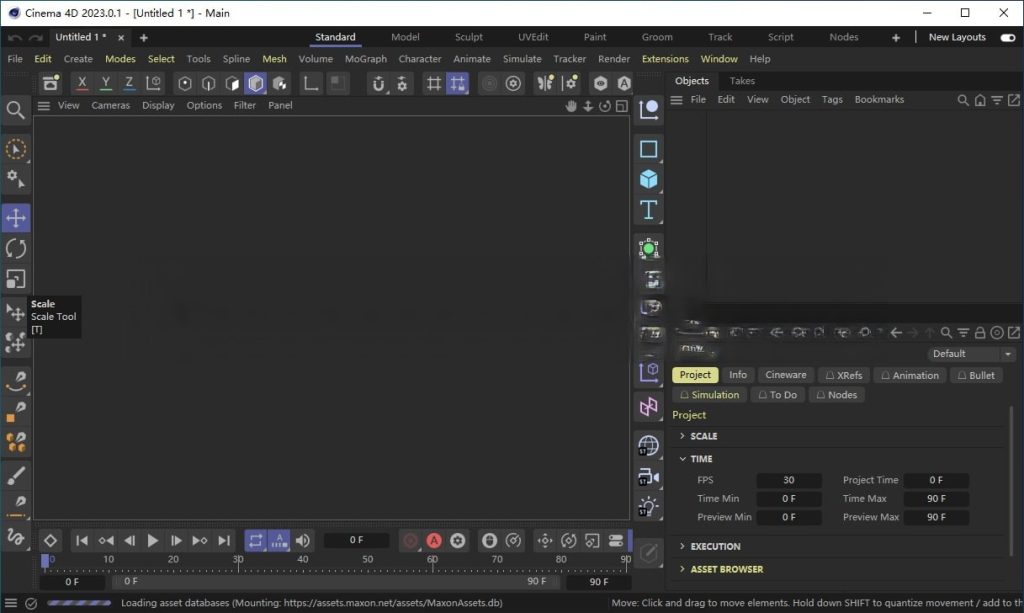Screen dimensions: 1024x613
Task: Click the FPS input field
Action: pos(789,480)
